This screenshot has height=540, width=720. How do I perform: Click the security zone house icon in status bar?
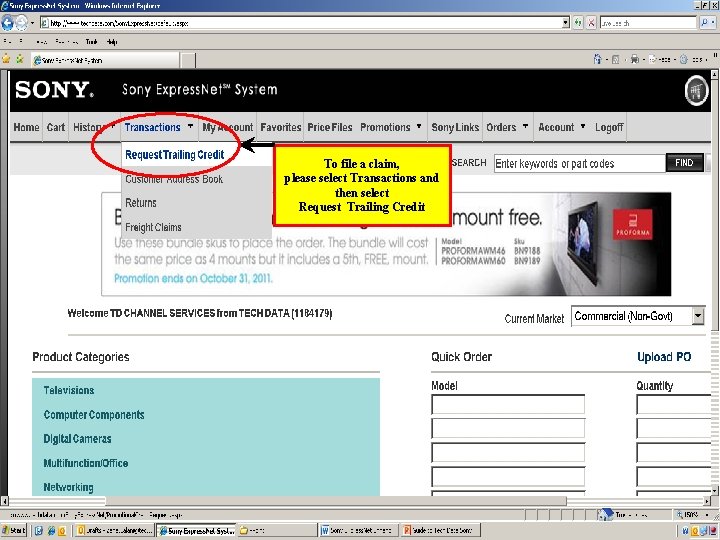tap(606, 514)
